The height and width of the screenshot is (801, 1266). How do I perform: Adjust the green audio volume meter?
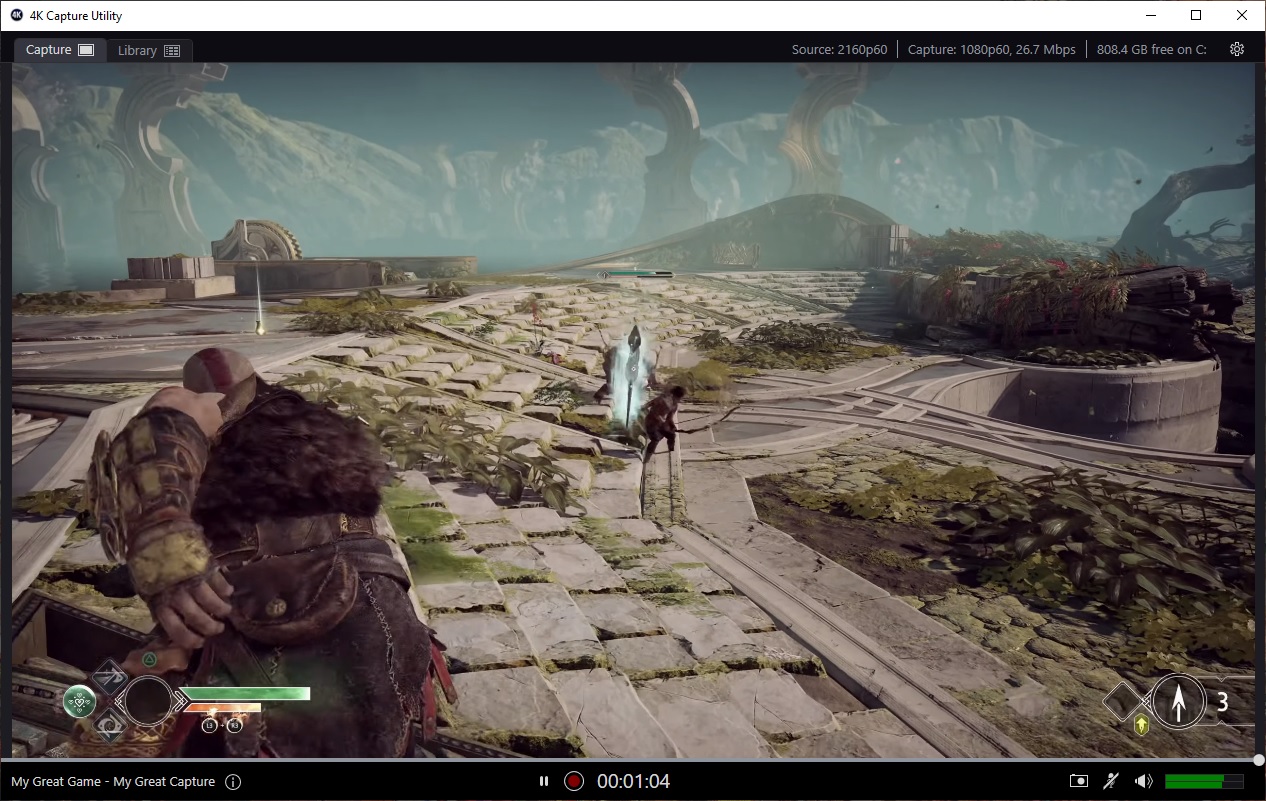(1204, 781)
